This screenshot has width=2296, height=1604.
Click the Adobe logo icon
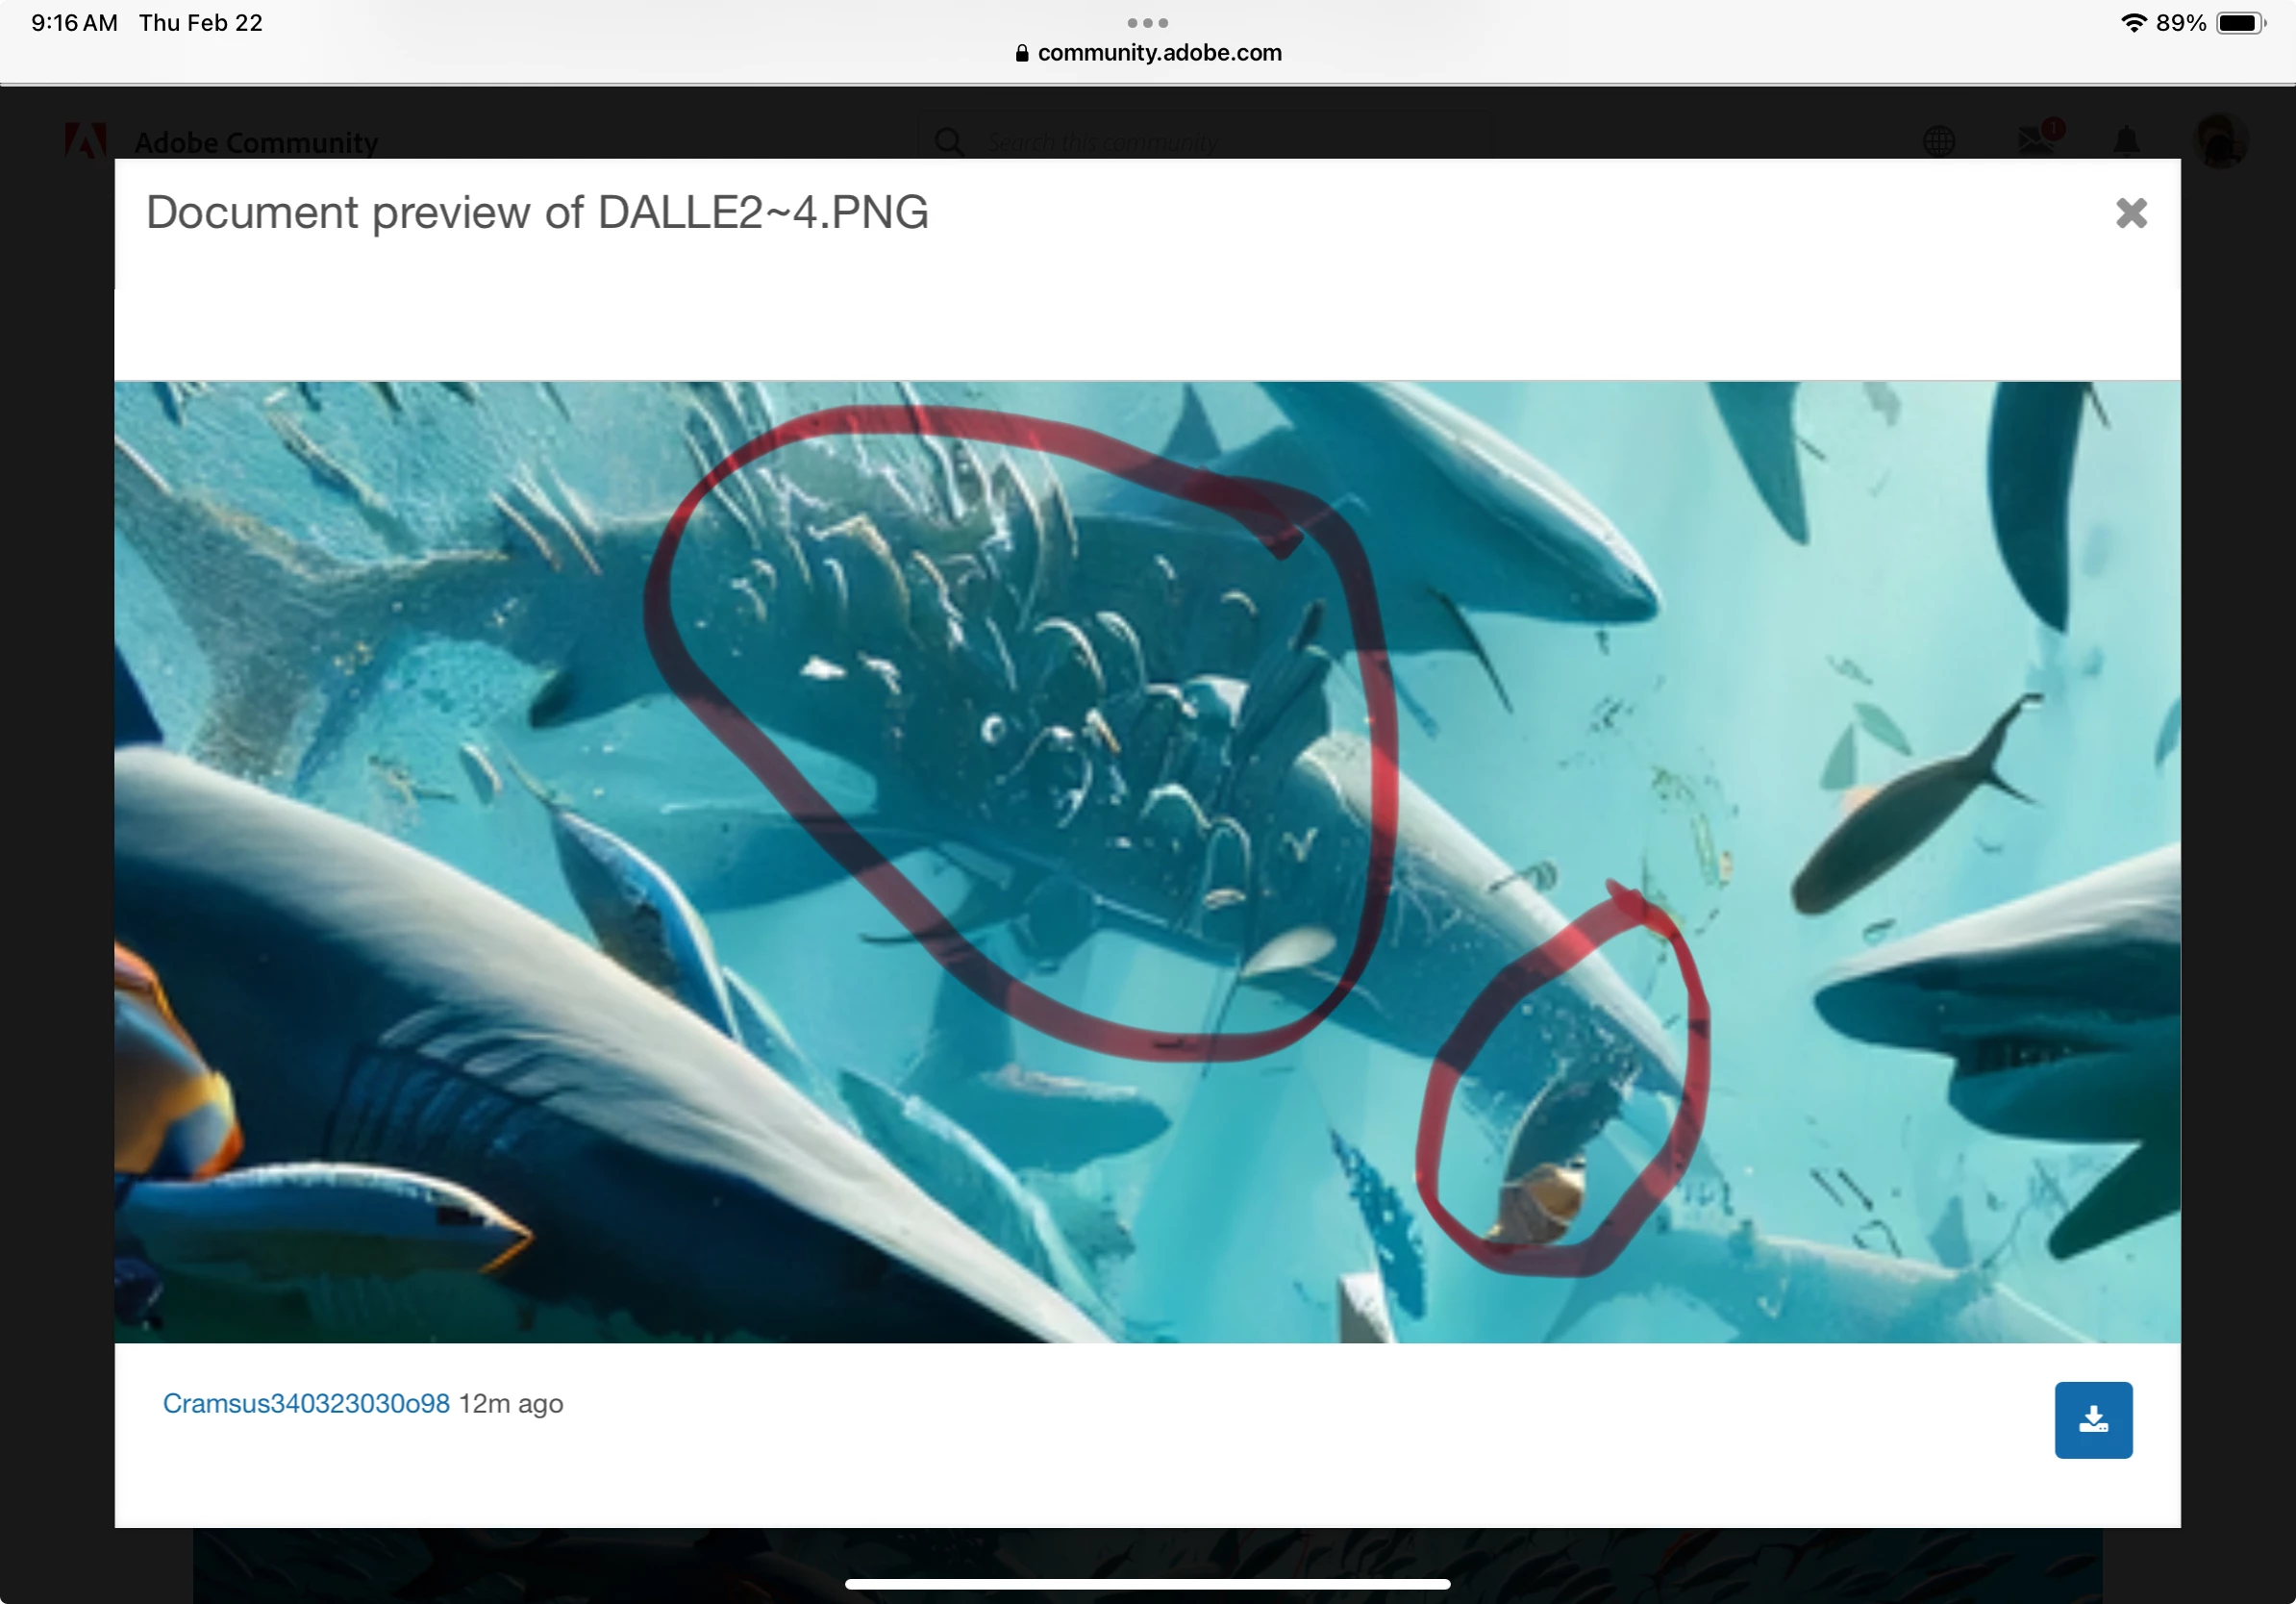pos(86,141)
